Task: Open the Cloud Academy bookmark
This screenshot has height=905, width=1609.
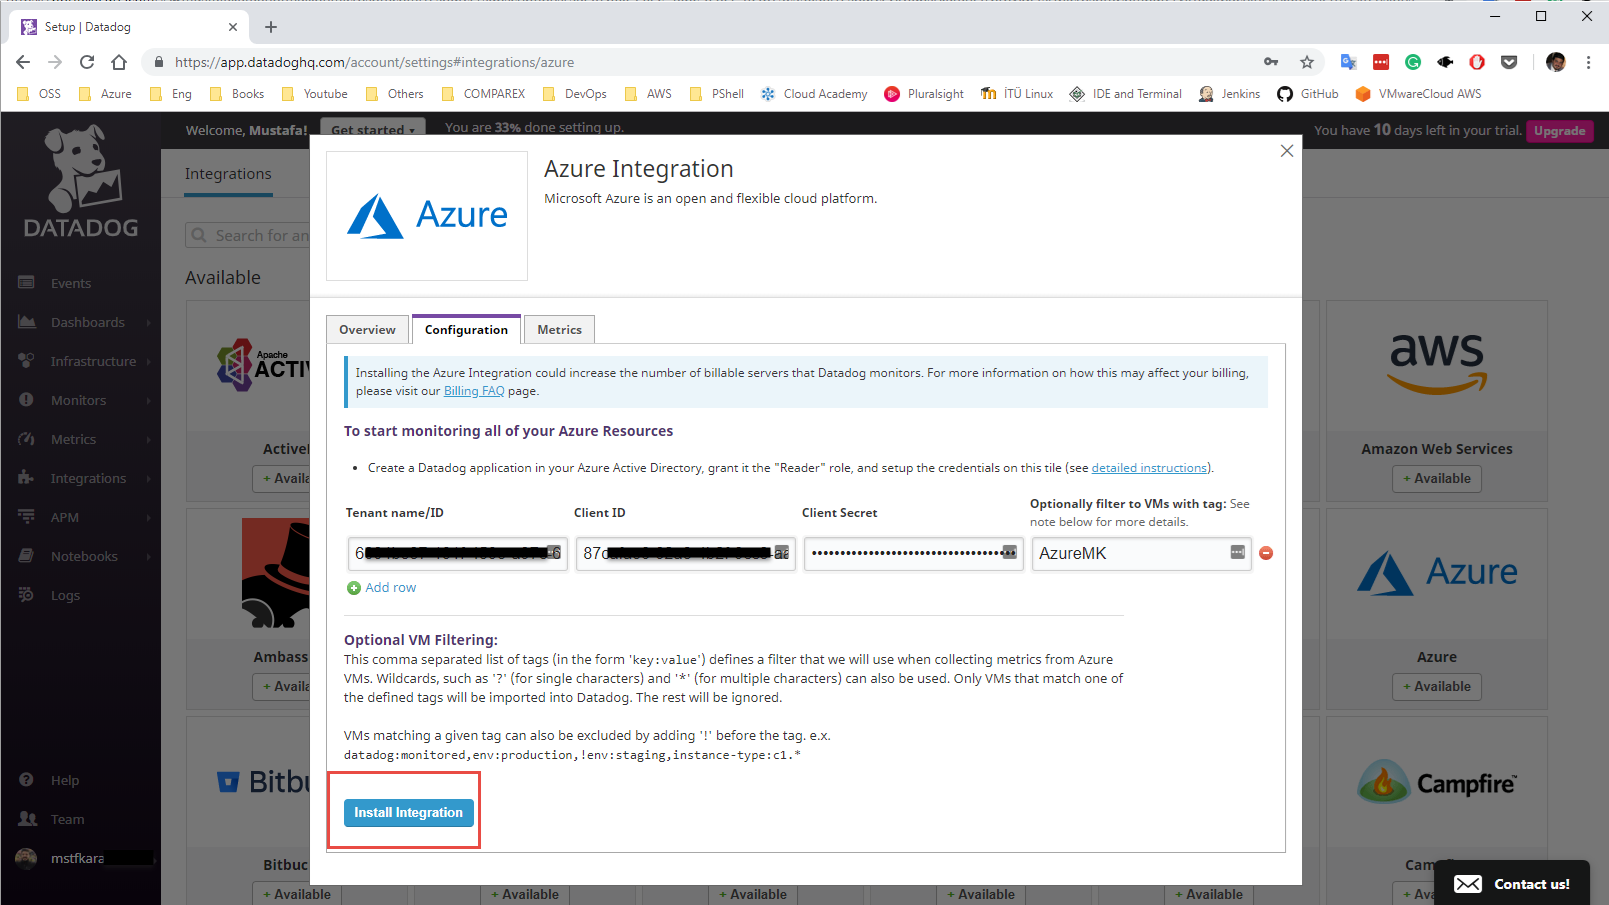Action: click(814, 94)
